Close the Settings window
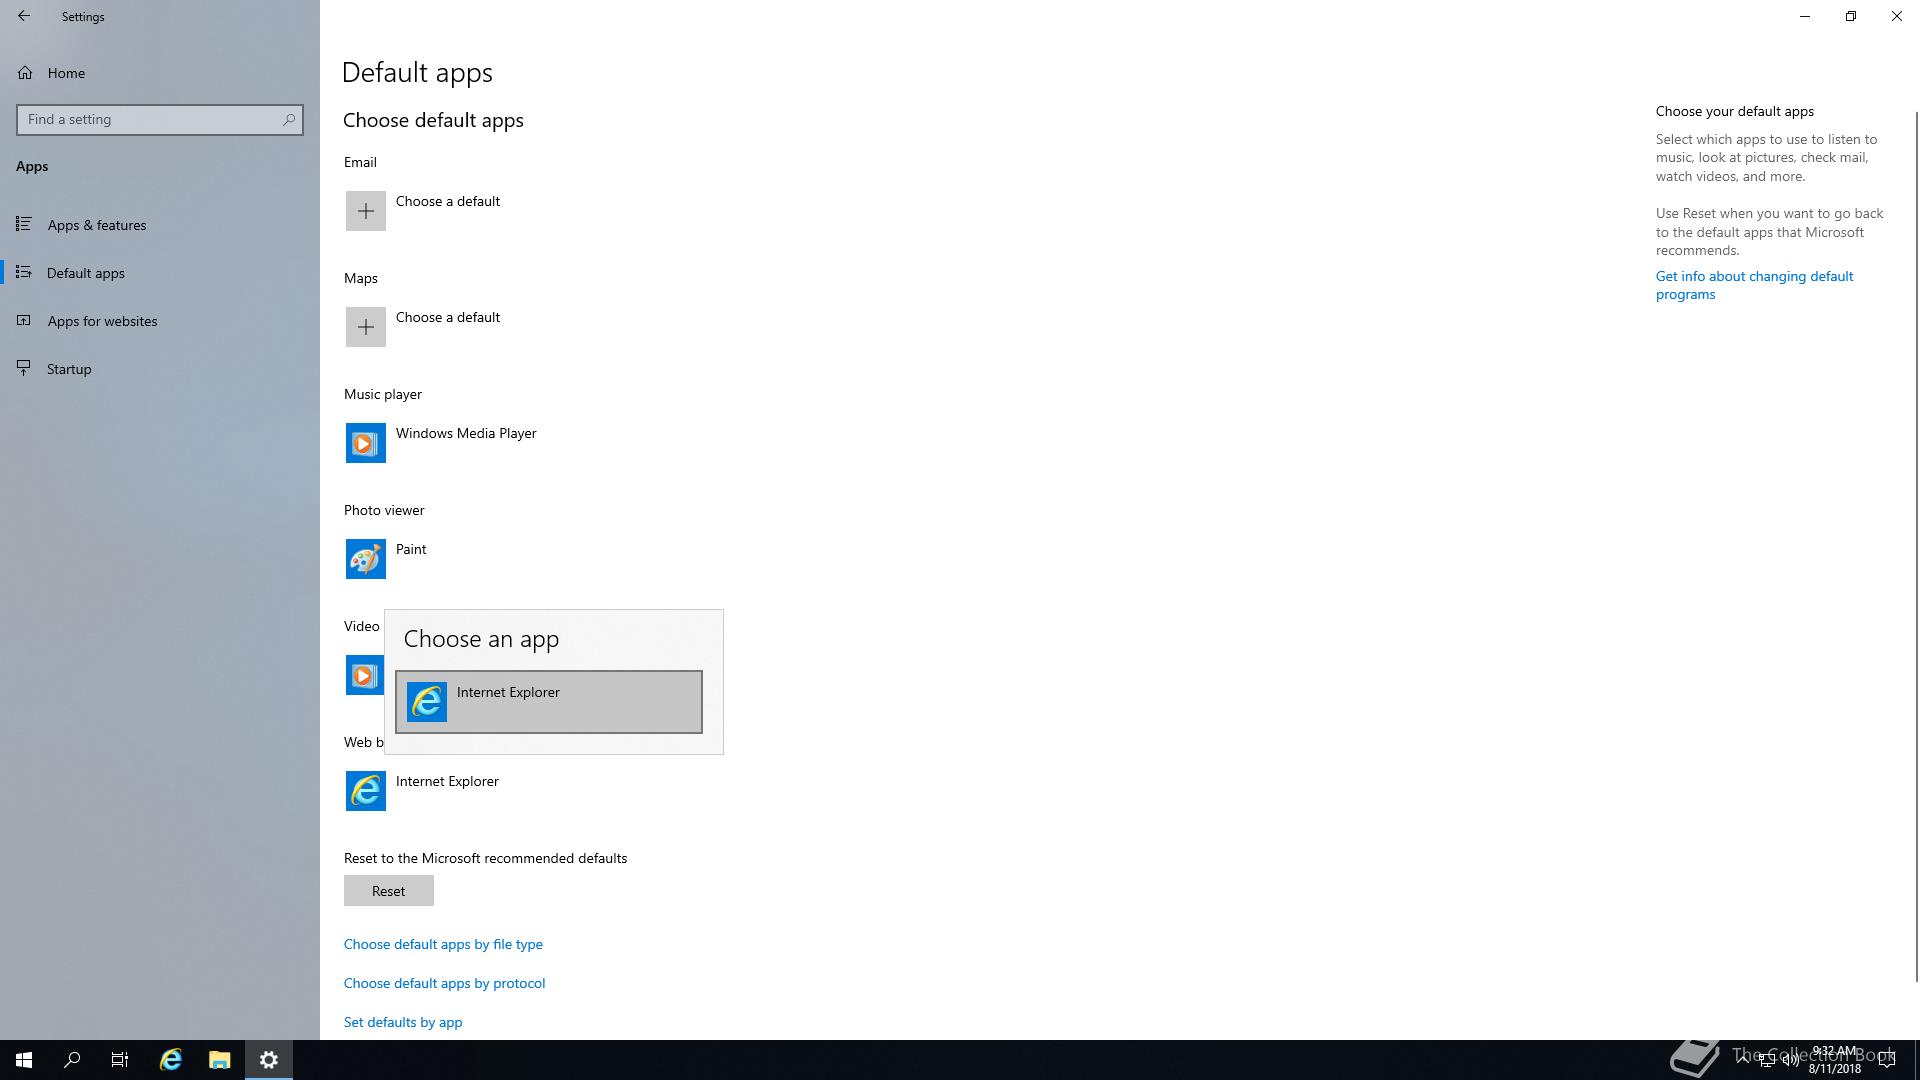The height and width of the screenshot is (1080, 1920). point(1897,16)
